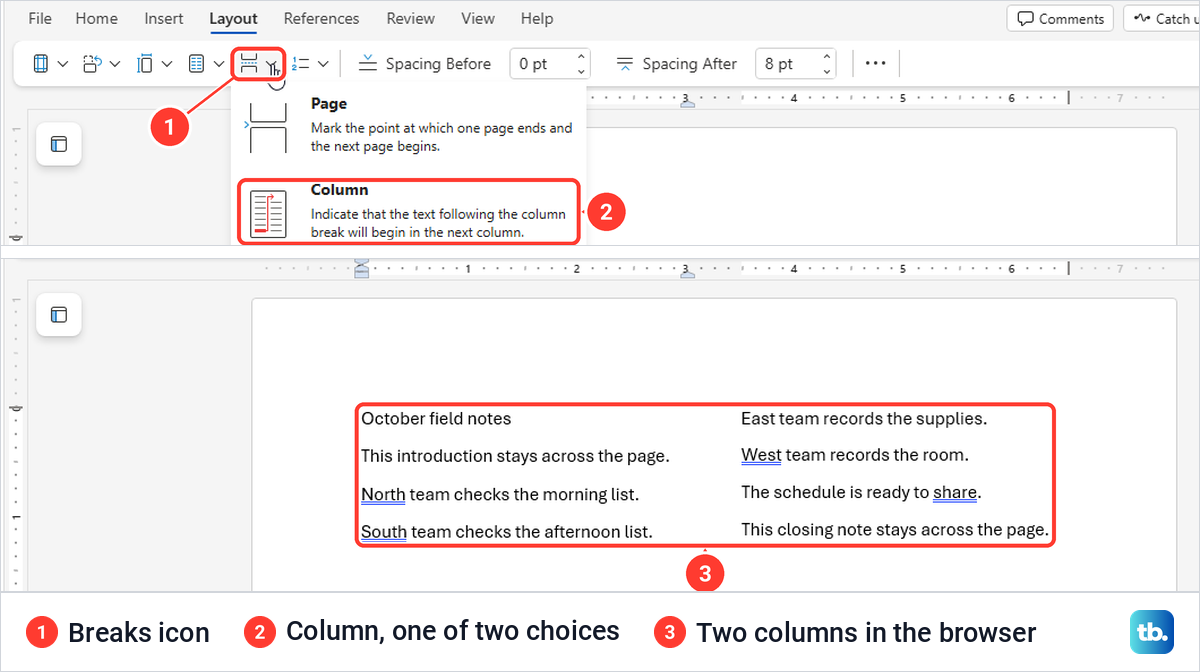
Task: Switch to the Insert tab
Action: click(x=163, y=18)
